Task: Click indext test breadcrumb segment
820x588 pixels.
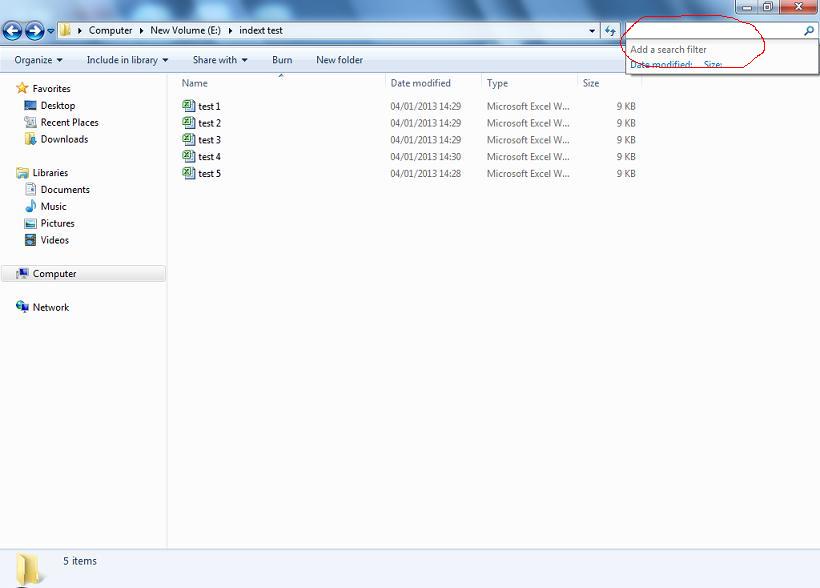Action: coord(260,30)
